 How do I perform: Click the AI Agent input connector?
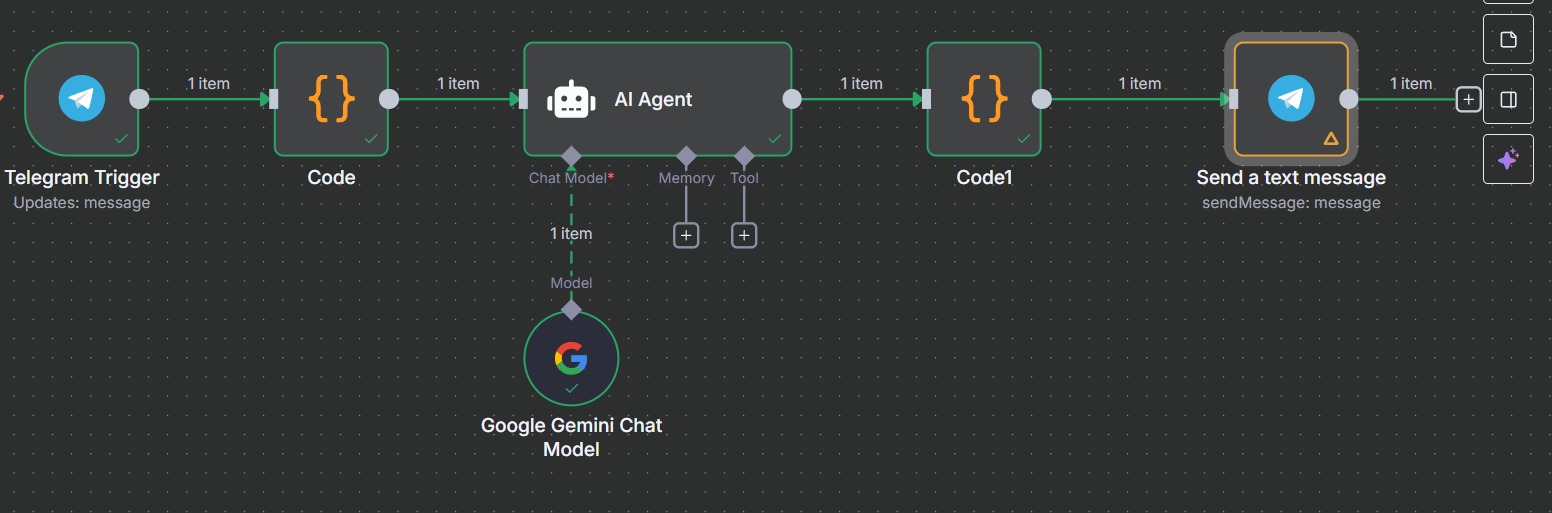click(523, 99)
